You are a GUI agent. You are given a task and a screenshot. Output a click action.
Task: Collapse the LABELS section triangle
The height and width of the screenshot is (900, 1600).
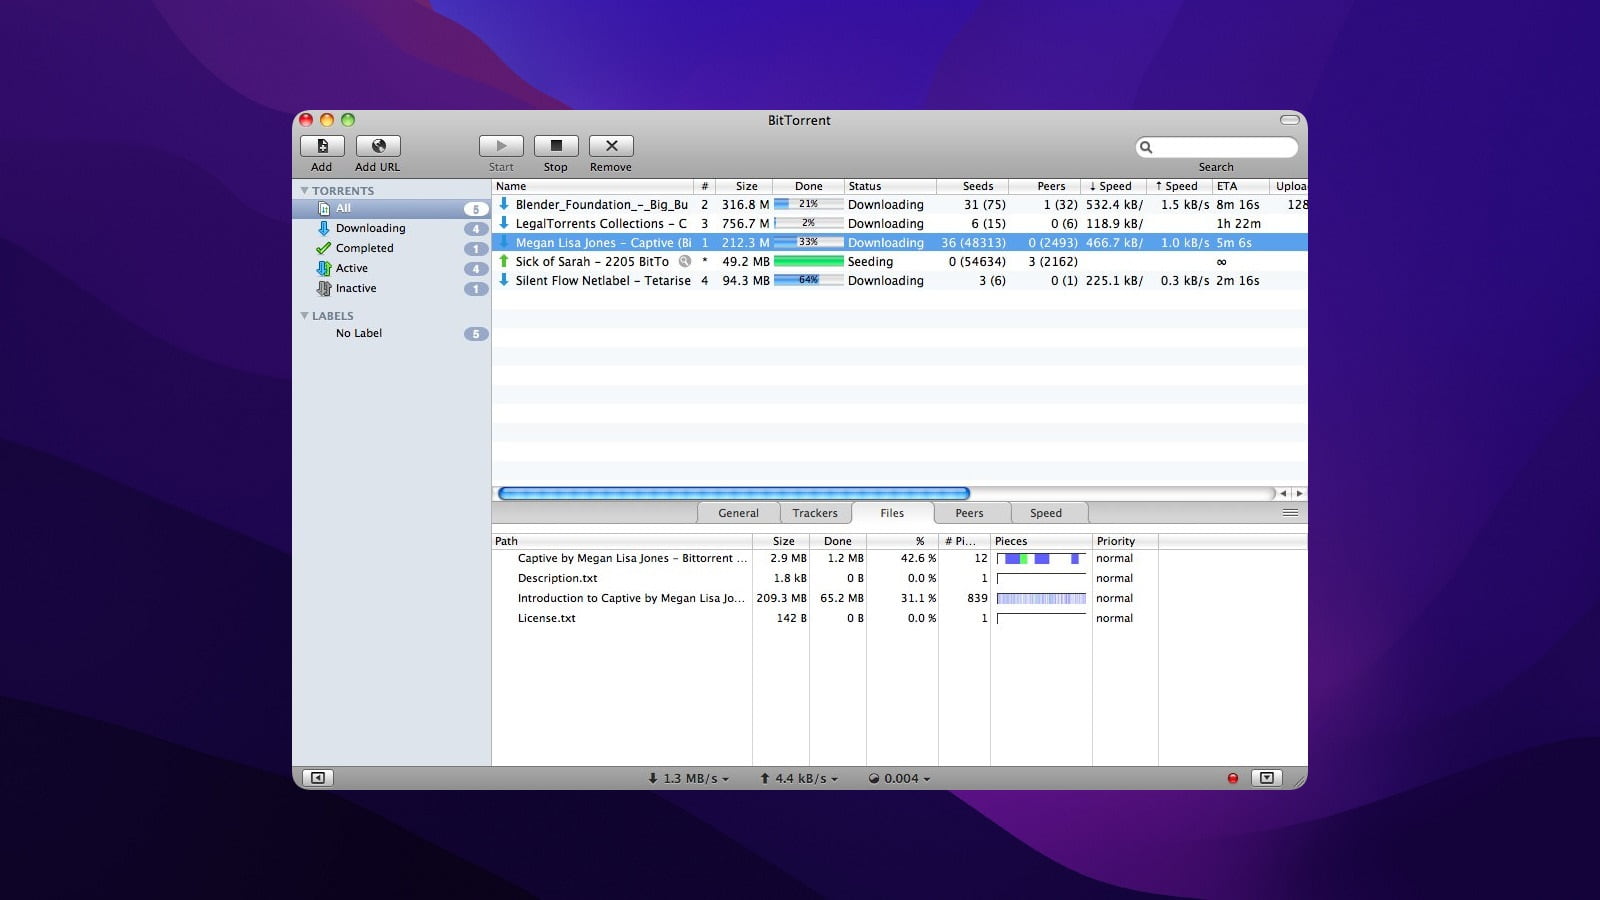pyautogui.click(x=304, y=315)
